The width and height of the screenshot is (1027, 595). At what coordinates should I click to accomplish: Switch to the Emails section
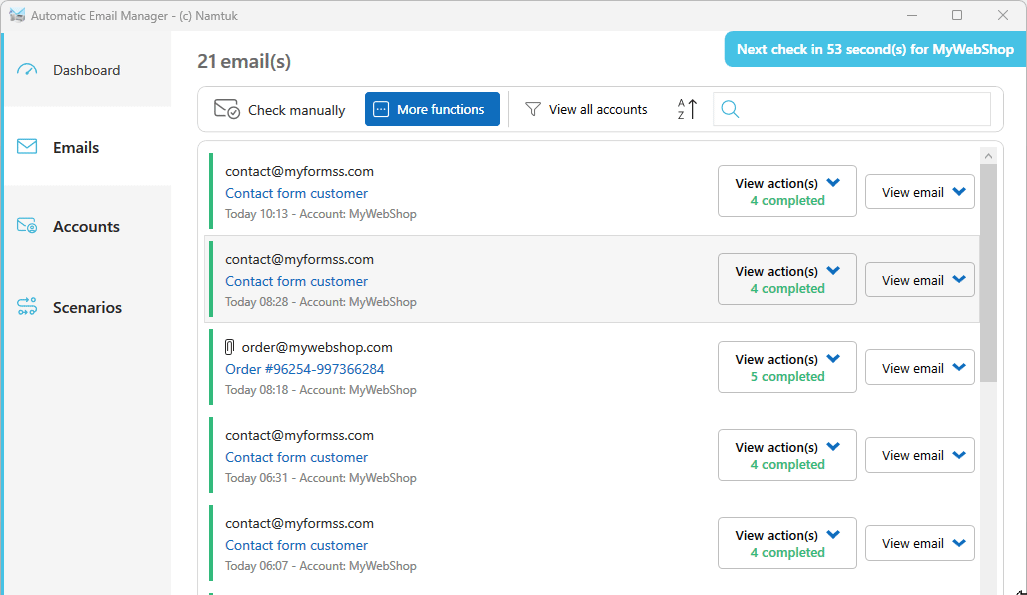87,147
